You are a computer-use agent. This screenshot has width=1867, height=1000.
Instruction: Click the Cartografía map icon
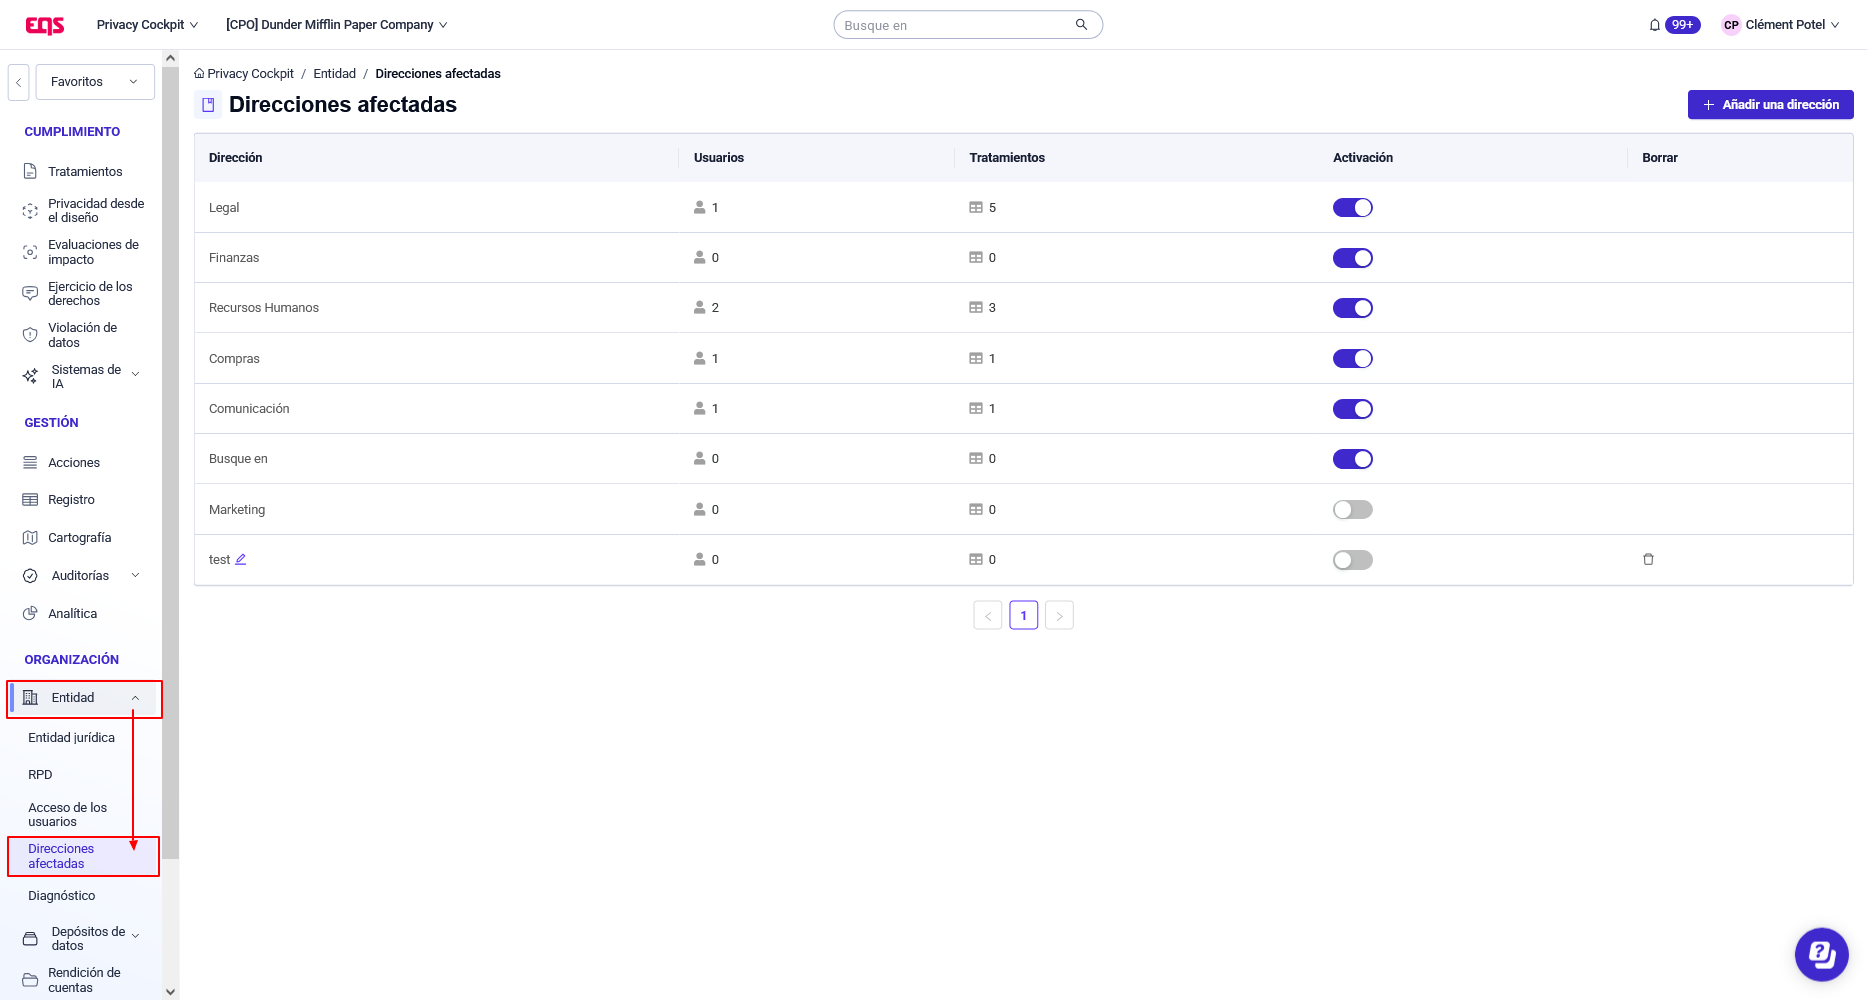30,538
